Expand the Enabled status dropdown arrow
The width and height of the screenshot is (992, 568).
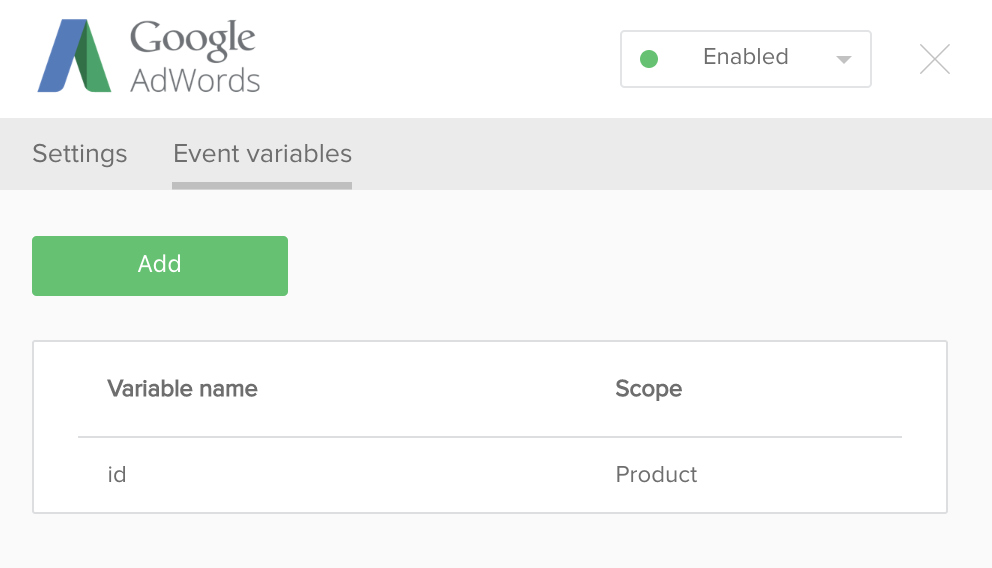843,59
